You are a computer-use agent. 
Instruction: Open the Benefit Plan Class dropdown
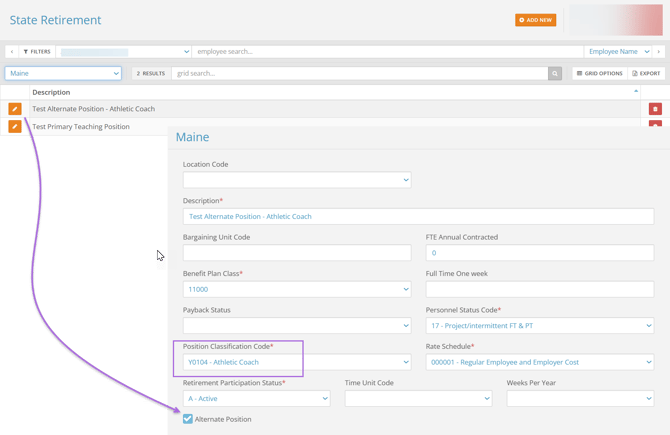[x=296, y=289]
